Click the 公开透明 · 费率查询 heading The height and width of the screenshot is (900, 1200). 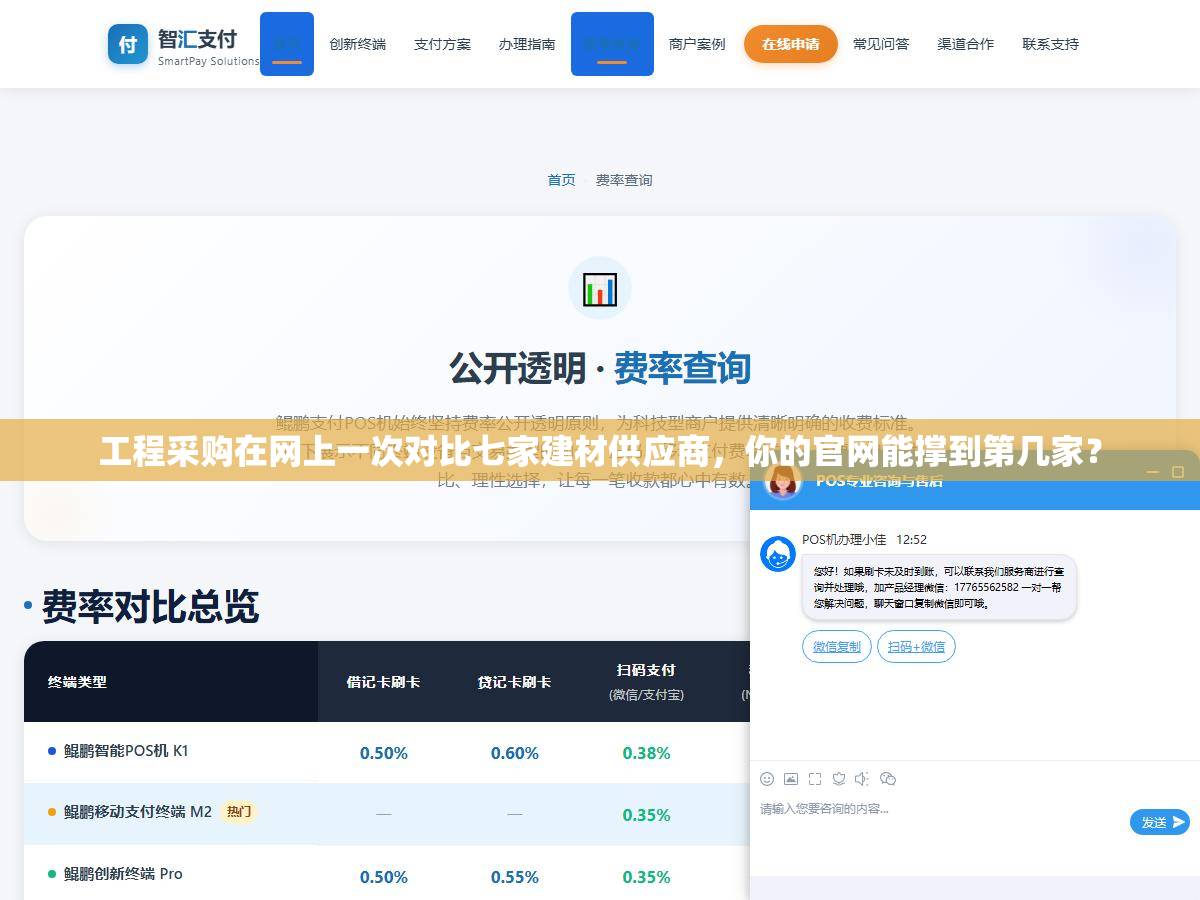click(600, 368)
